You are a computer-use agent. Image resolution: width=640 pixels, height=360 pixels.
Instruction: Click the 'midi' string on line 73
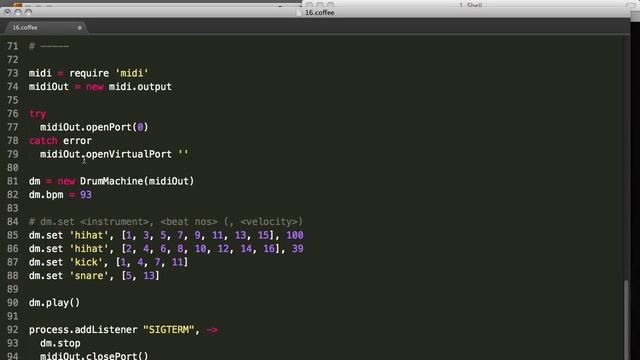pos(132,73)
